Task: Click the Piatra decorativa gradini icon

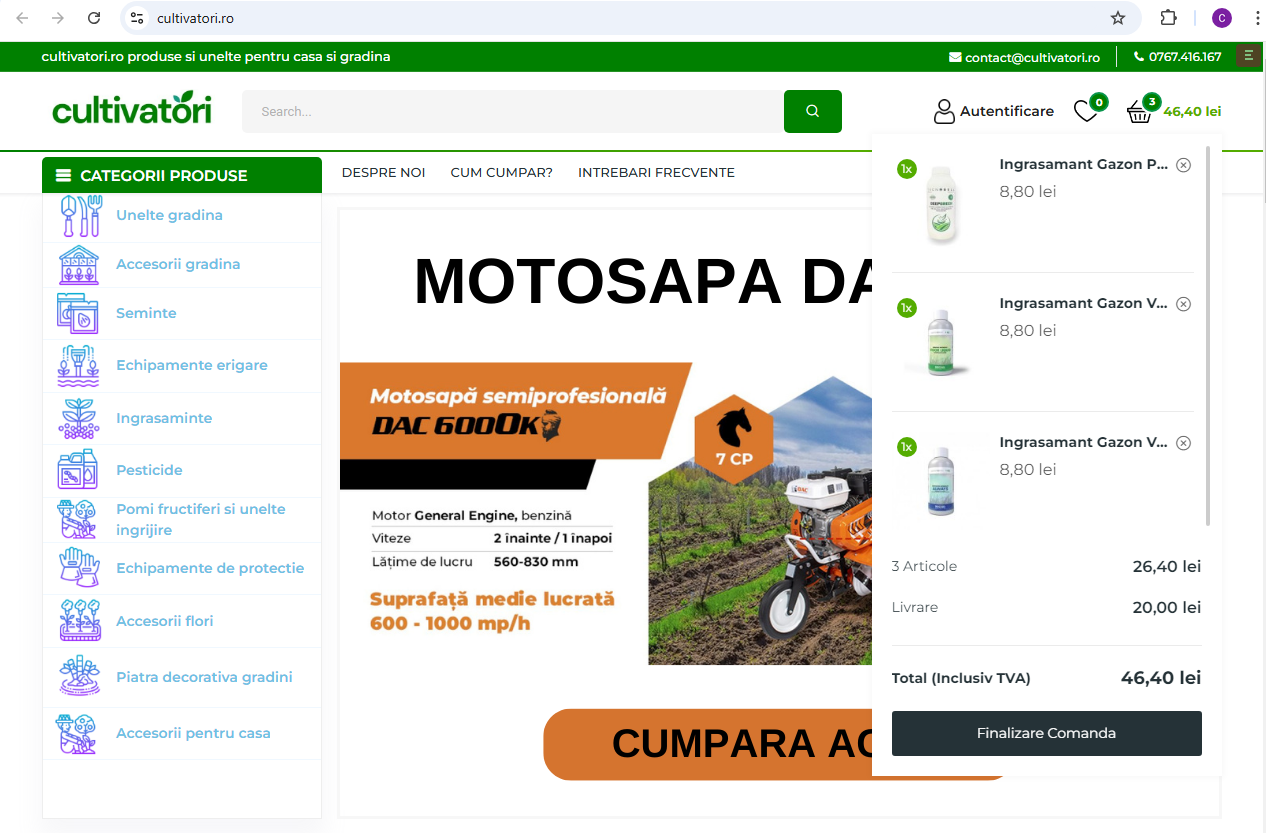Action: [79, 676]
